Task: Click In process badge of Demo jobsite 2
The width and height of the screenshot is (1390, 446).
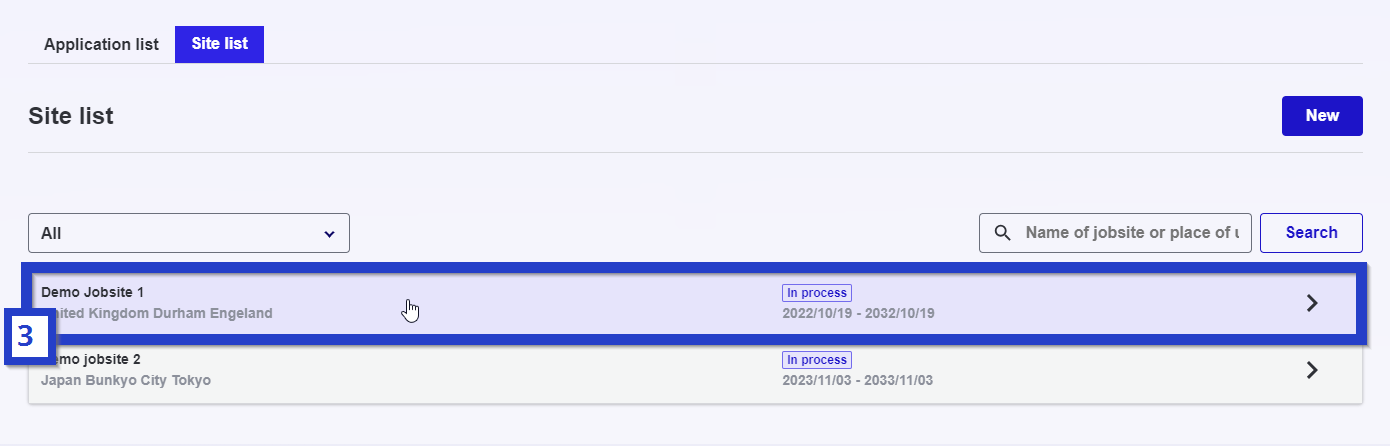Action: pyautogui.click(x=817, y=360)
